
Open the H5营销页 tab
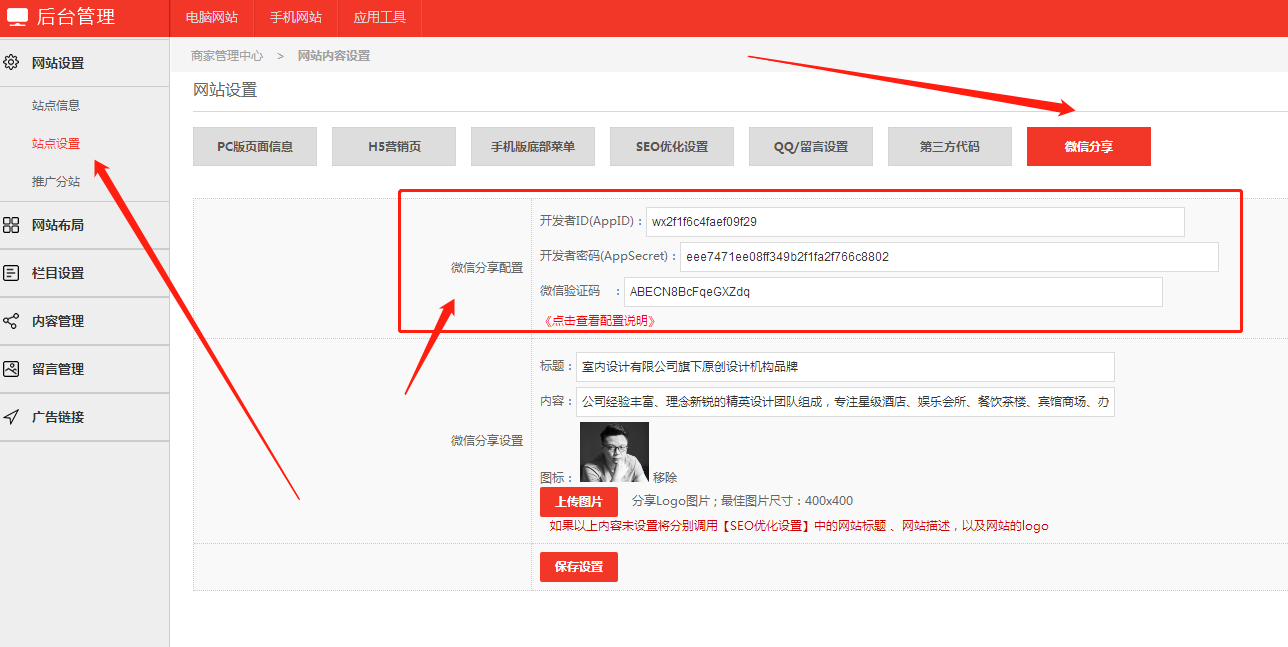(x=394, y=147)
